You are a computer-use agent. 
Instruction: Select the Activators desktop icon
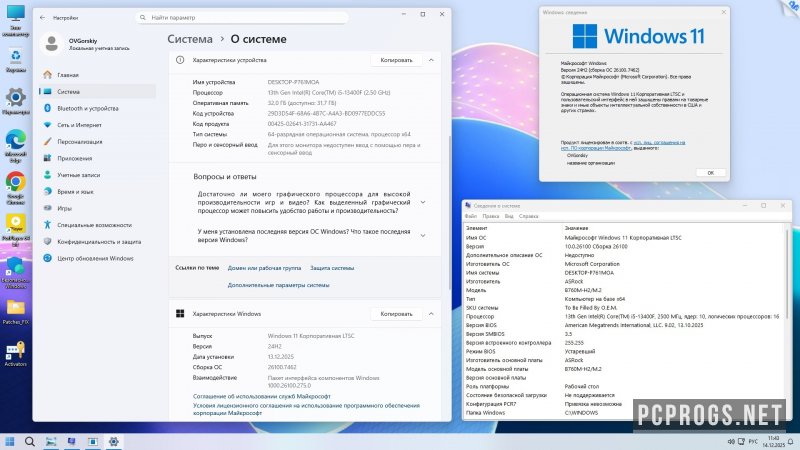pyautogui.click(x=16, y=354)
